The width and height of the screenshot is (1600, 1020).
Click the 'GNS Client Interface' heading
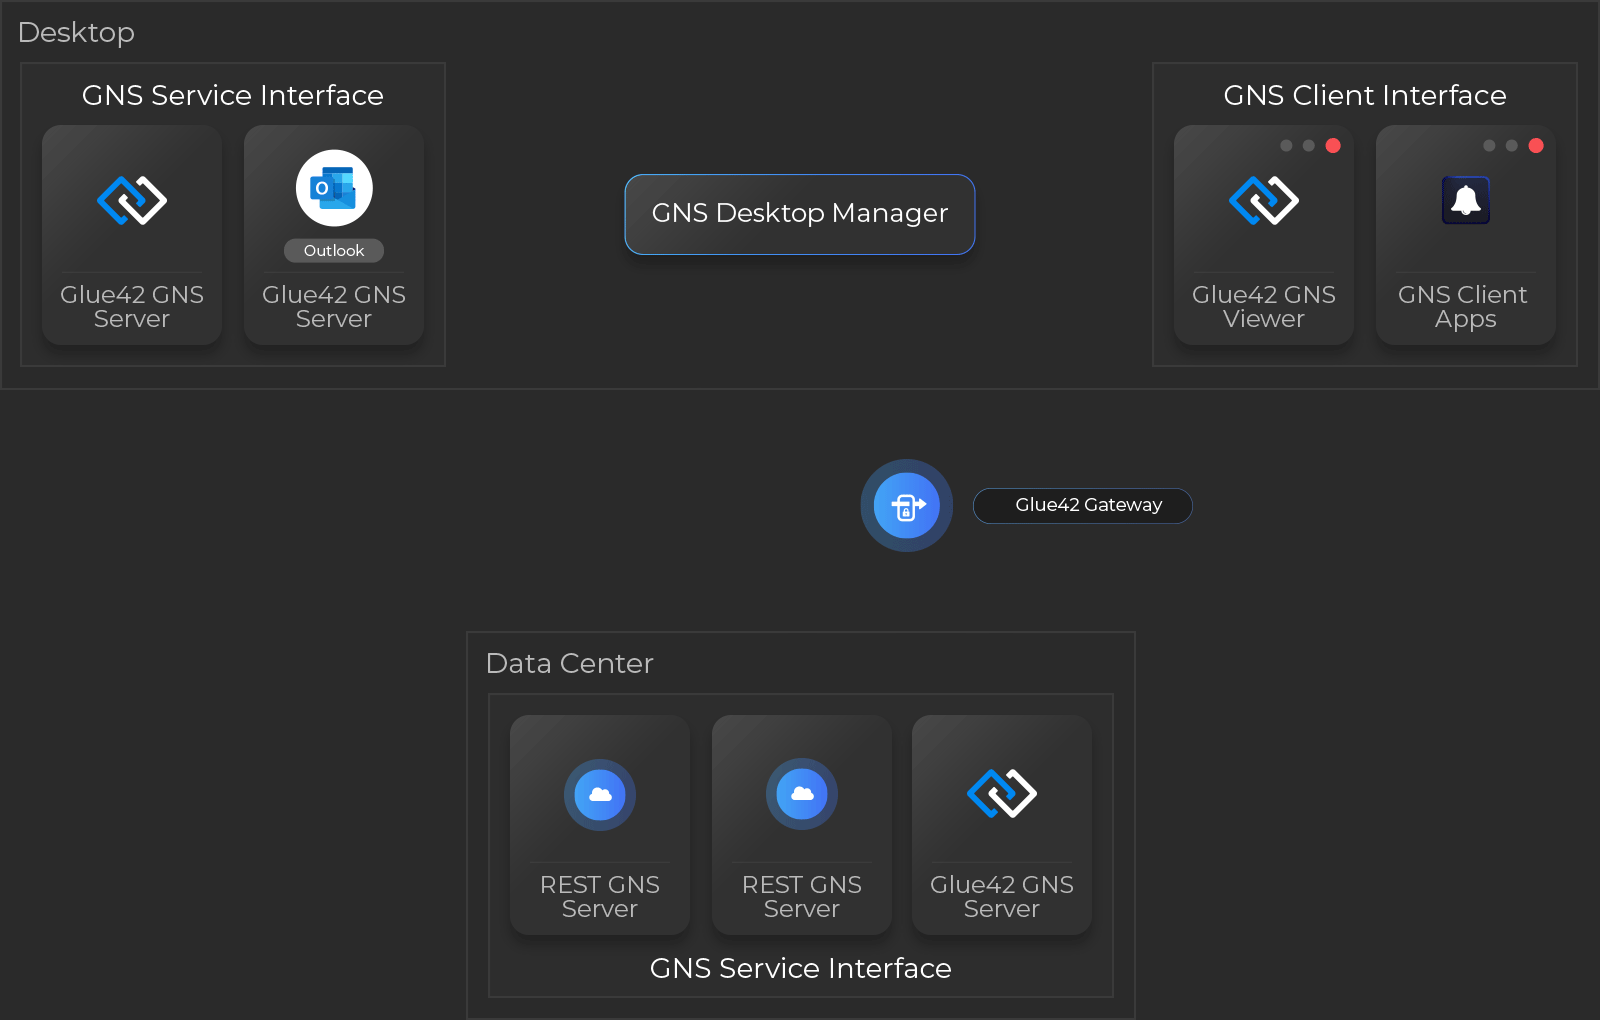click(1365, 95)
